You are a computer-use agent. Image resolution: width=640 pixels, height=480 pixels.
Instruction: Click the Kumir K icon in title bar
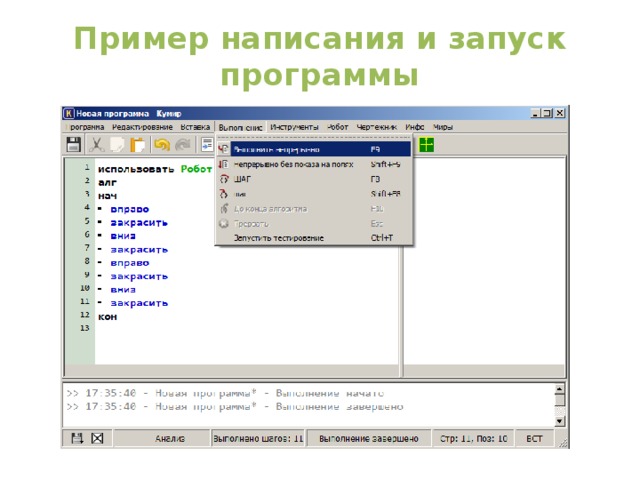(x=69, y=113)
